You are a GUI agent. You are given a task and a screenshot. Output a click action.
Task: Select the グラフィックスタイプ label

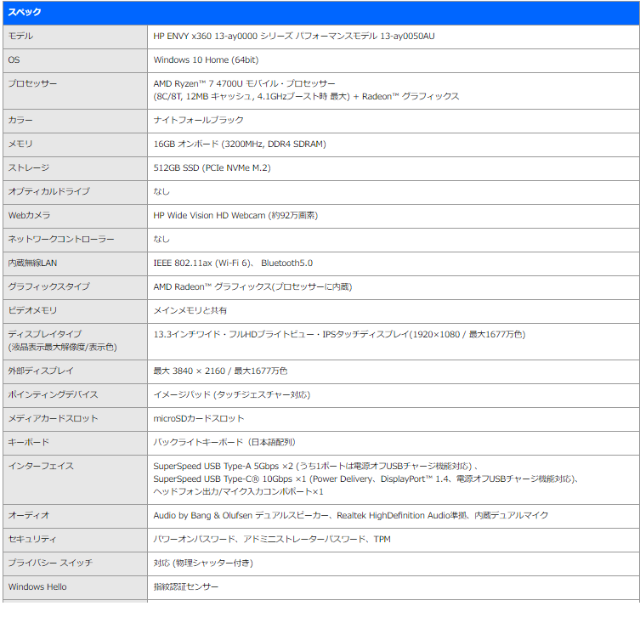(49, 287)
